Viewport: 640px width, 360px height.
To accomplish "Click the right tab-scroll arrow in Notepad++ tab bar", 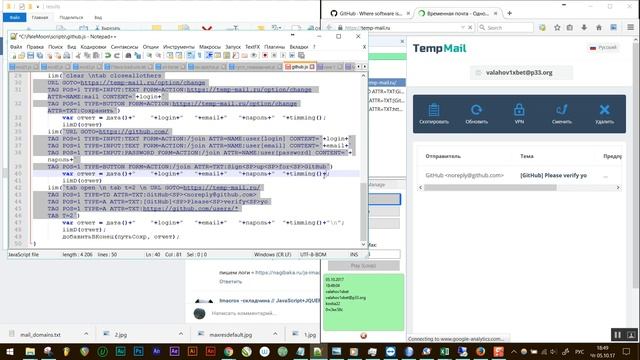I will pos(364,67).
